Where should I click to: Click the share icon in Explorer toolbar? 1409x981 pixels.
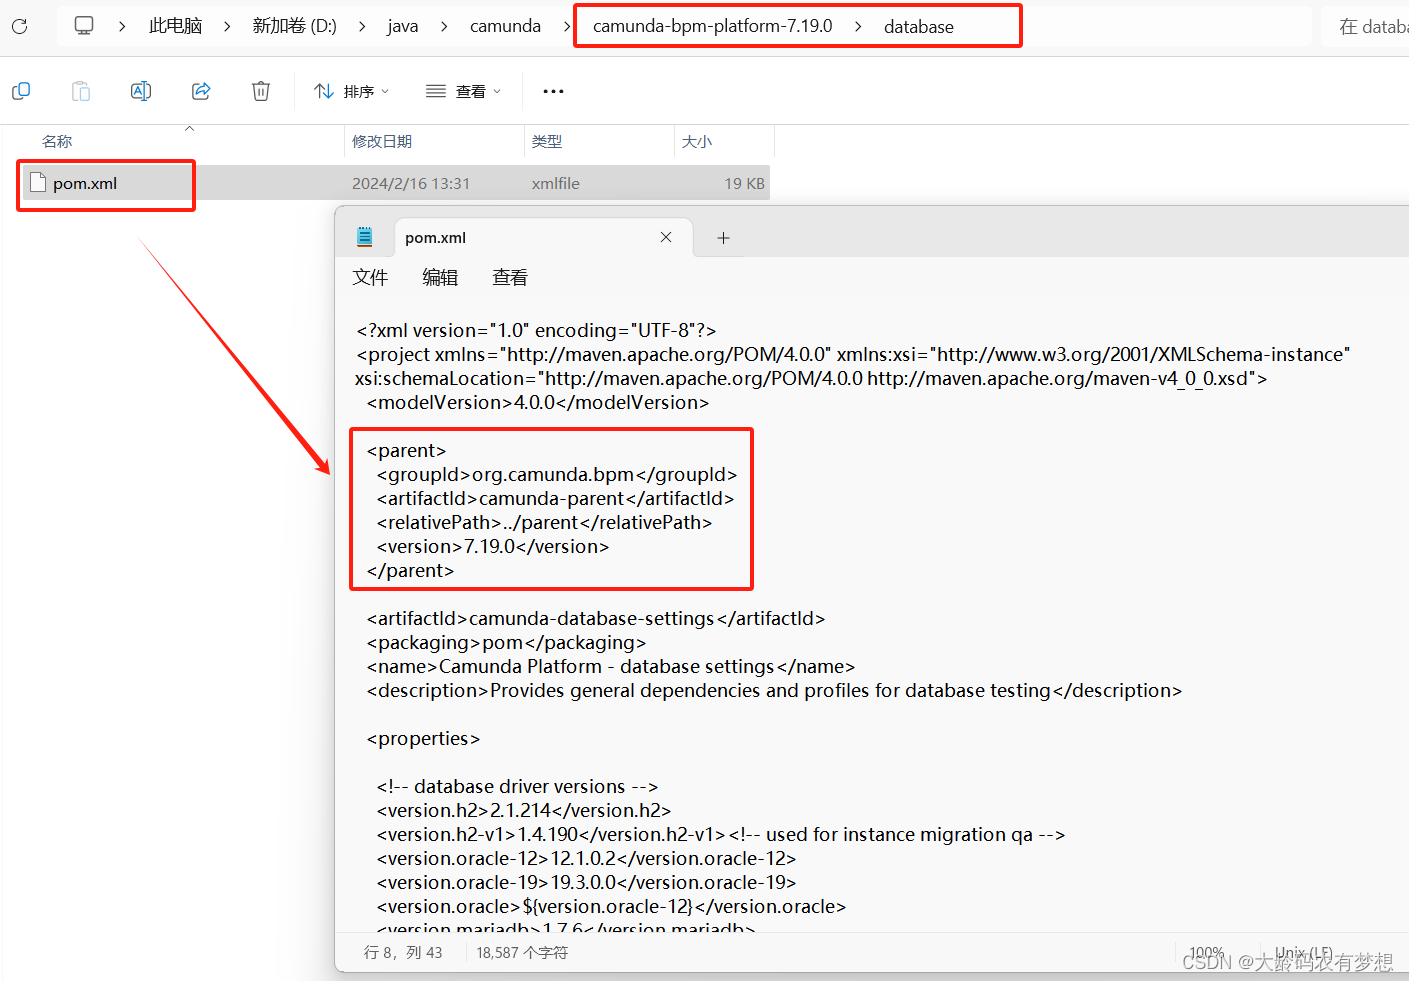(x=201, y=91)
